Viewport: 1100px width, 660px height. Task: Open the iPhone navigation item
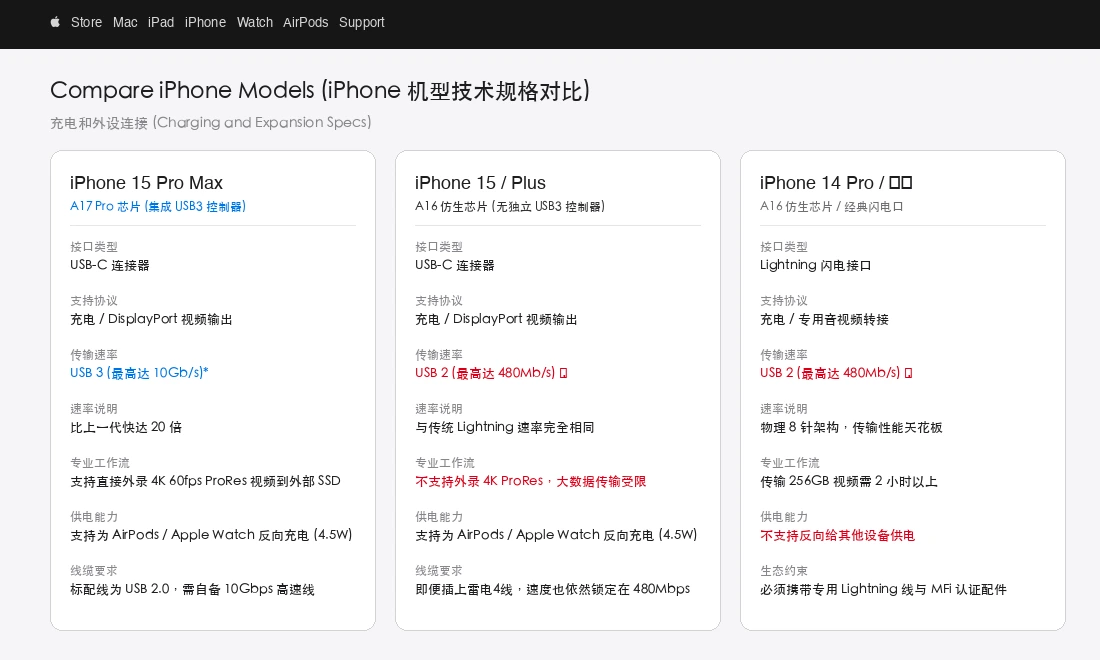point(206,22)
